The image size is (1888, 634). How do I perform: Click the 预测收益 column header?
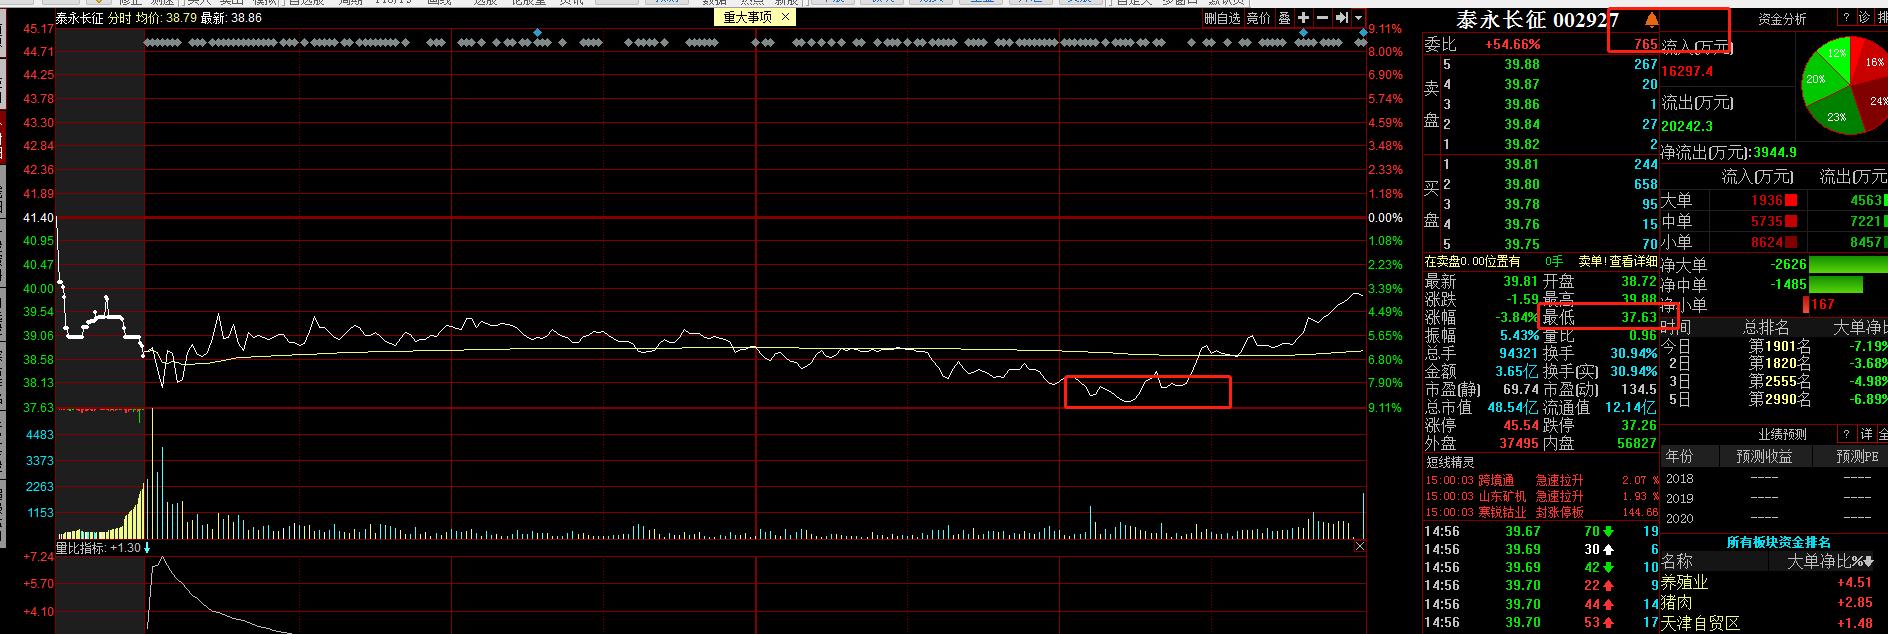pyautogui.click(x=1764, y=456)
